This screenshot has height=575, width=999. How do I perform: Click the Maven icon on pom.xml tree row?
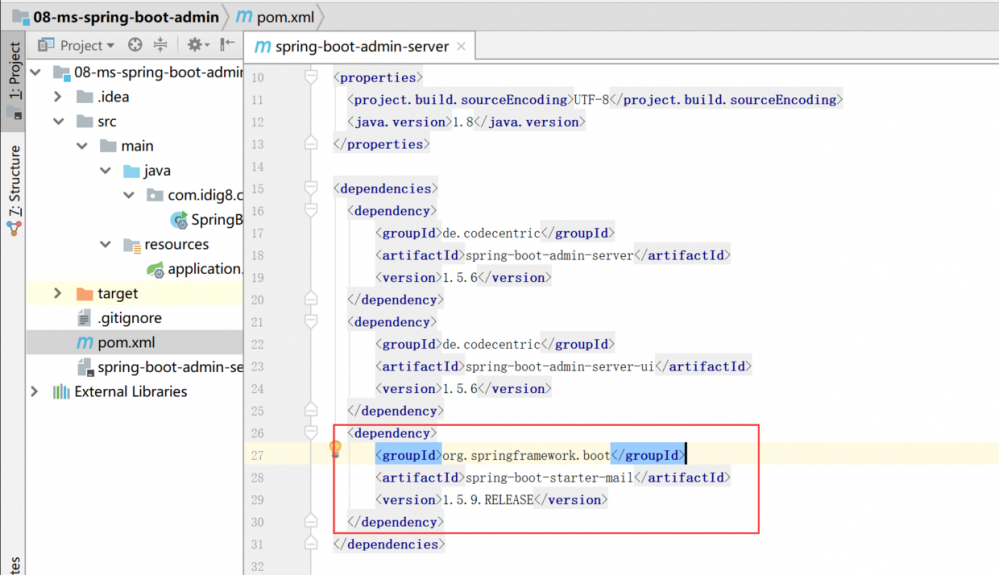85,343
